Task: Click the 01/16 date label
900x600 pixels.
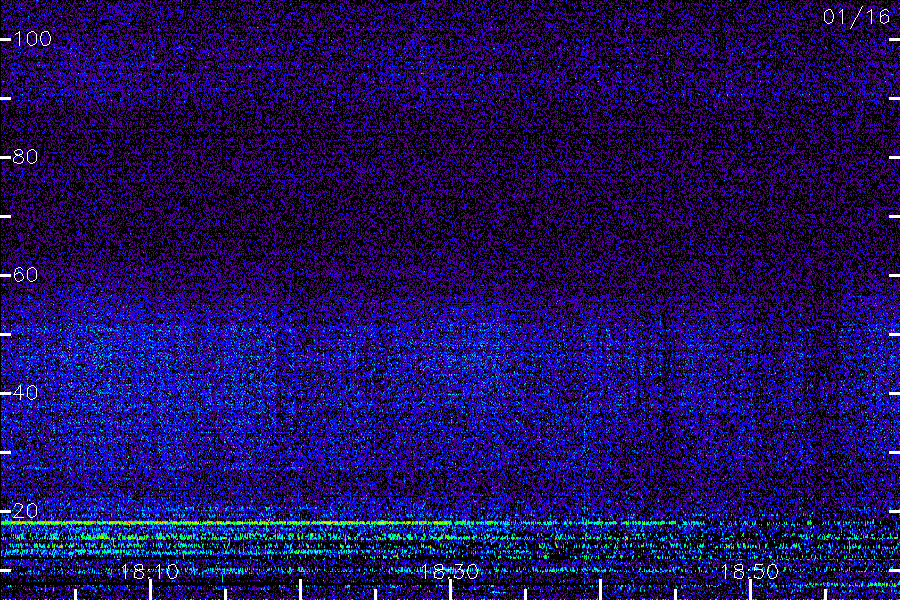Action: pos(856,17)
